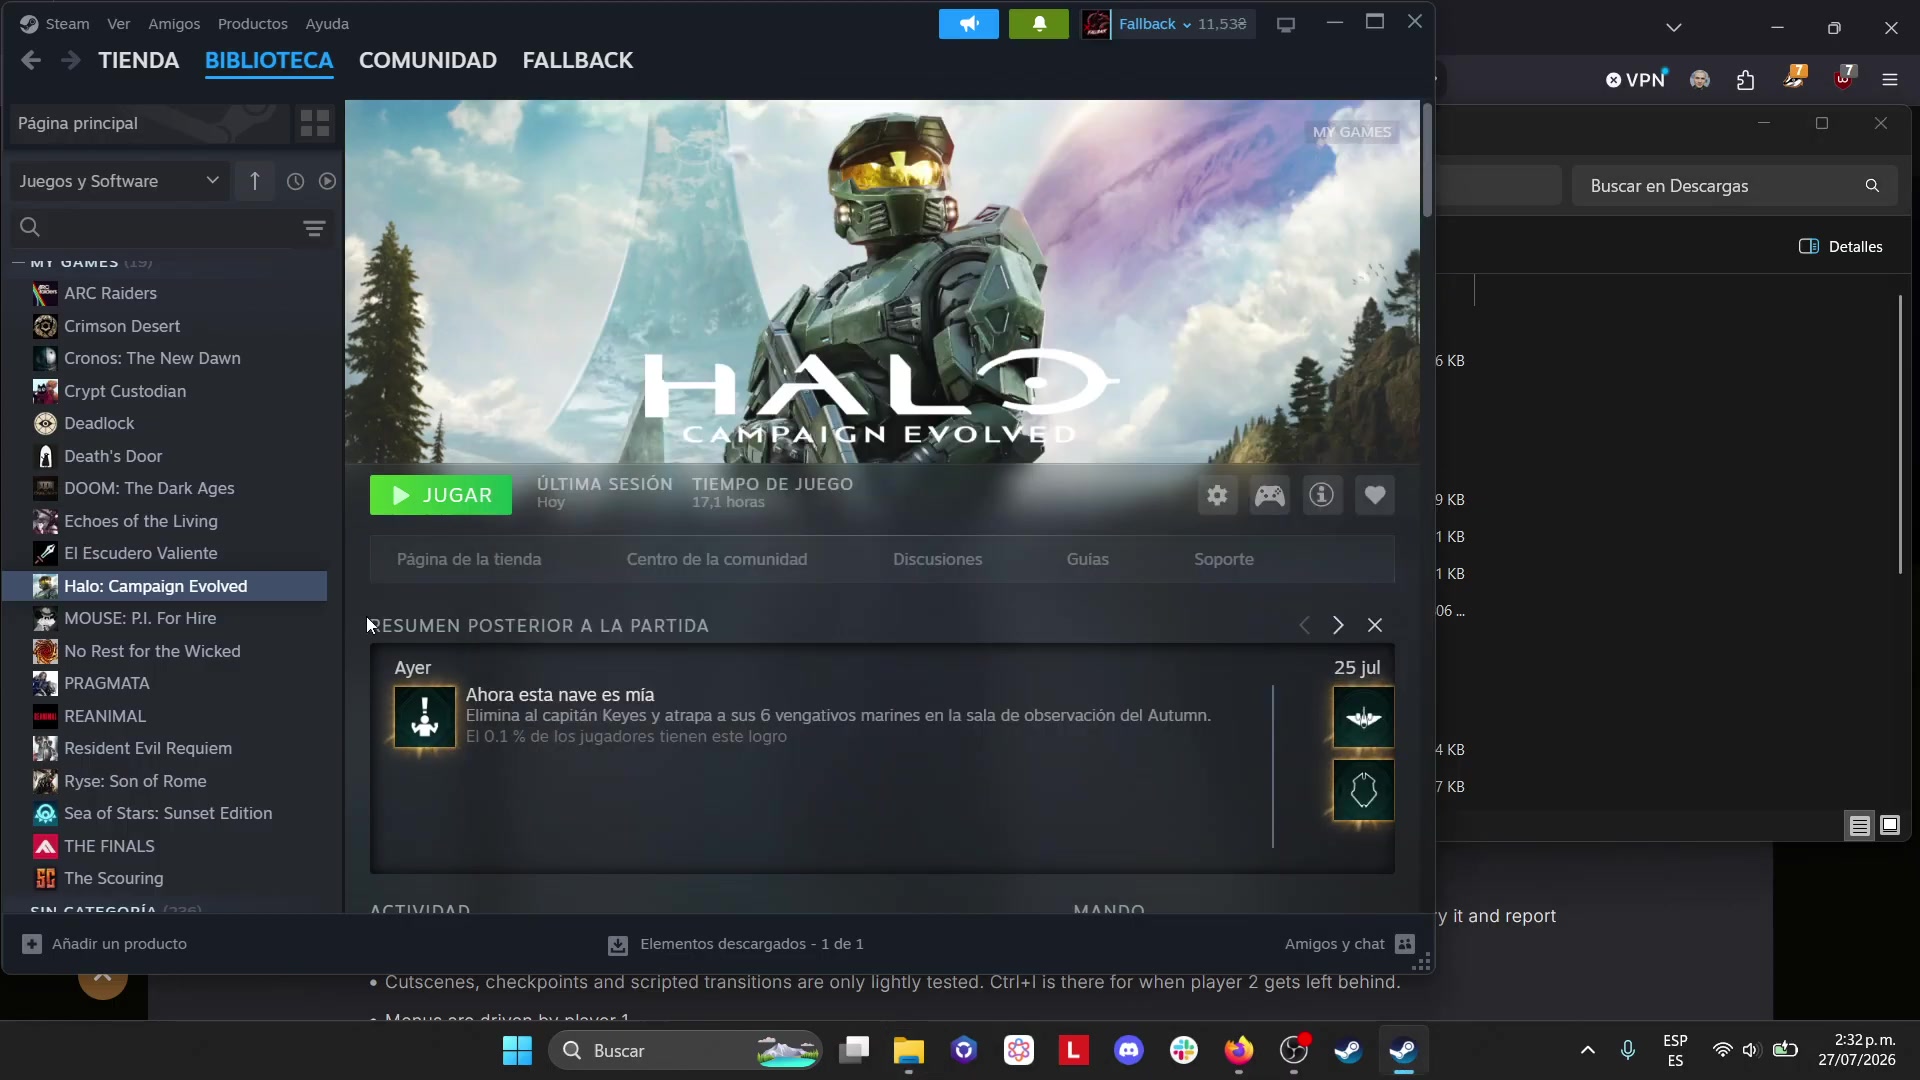This screenshot has width=1920, height=1080.
Task: Open Friends and chat icon
Action: point(1405,944)
